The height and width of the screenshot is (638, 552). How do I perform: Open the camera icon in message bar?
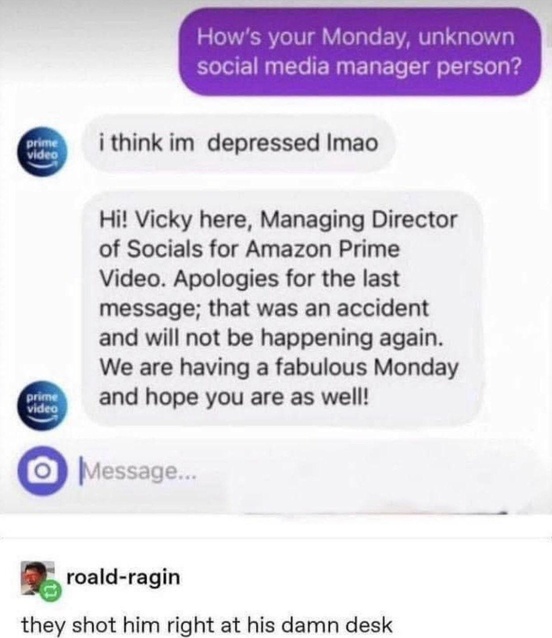pos(42,470)
